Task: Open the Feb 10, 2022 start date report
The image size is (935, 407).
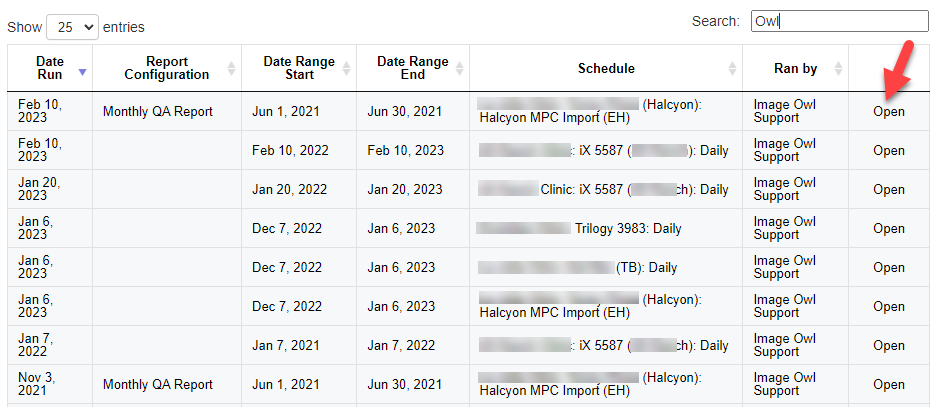Action: click(x=888, y=151)
